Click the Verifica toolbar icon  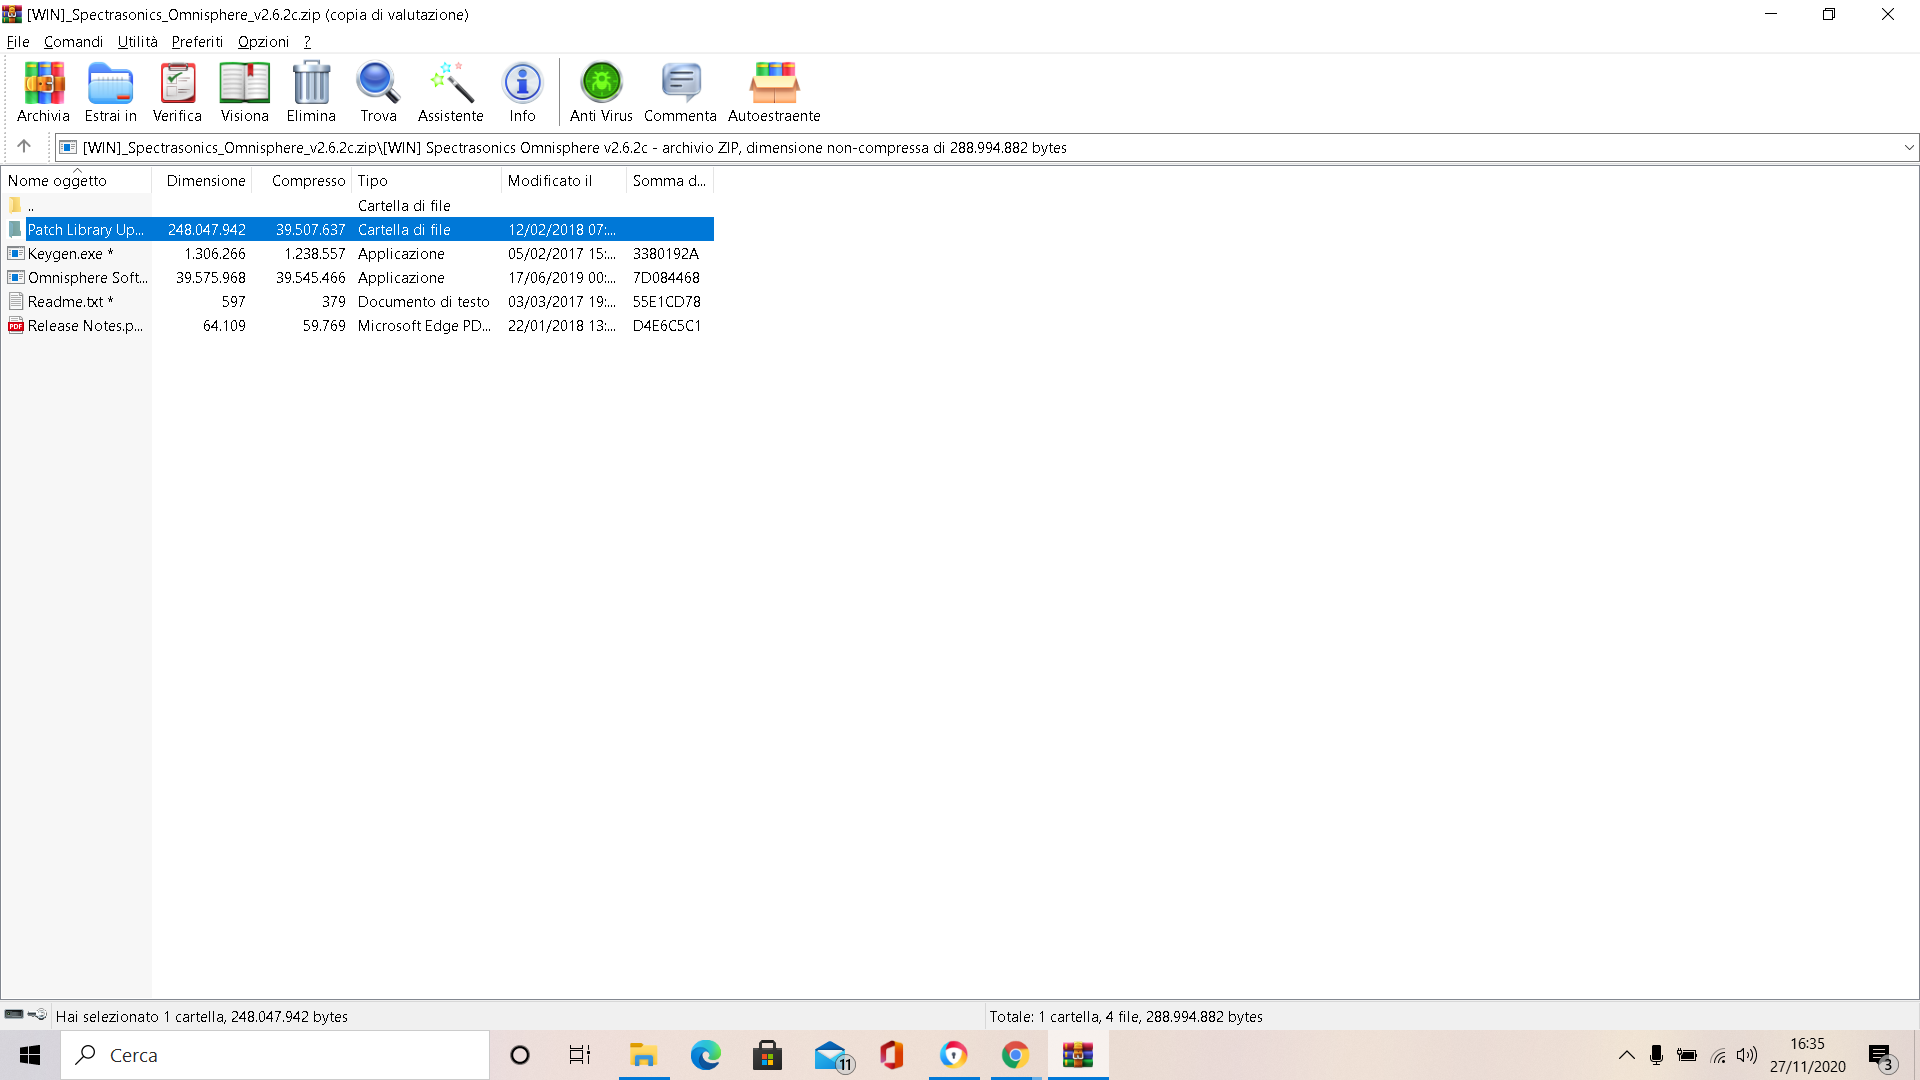[x=177, y=92]
